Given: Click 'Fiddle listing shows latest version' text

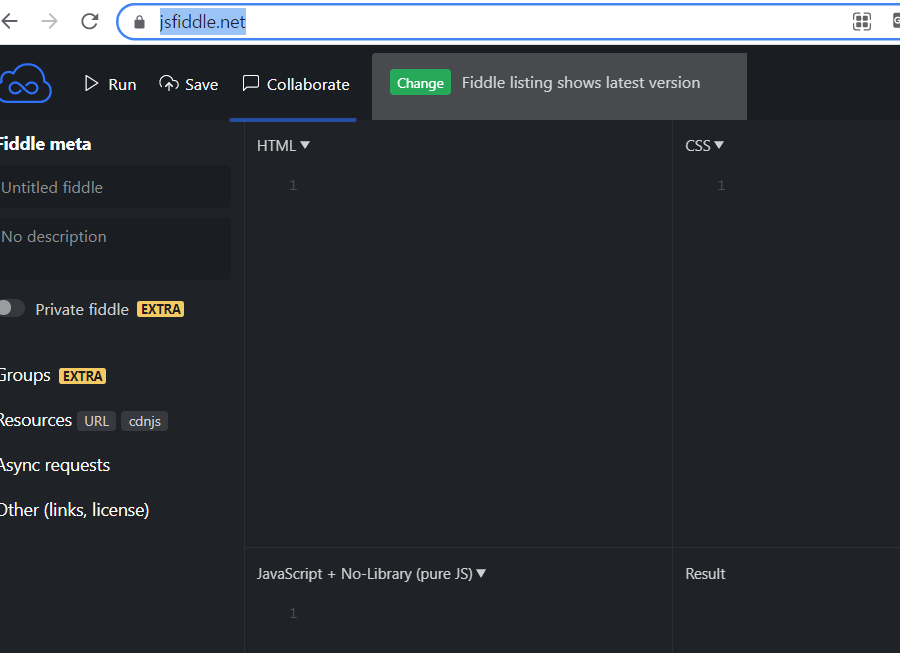Looking at the screenshot, I should [581, 83].
